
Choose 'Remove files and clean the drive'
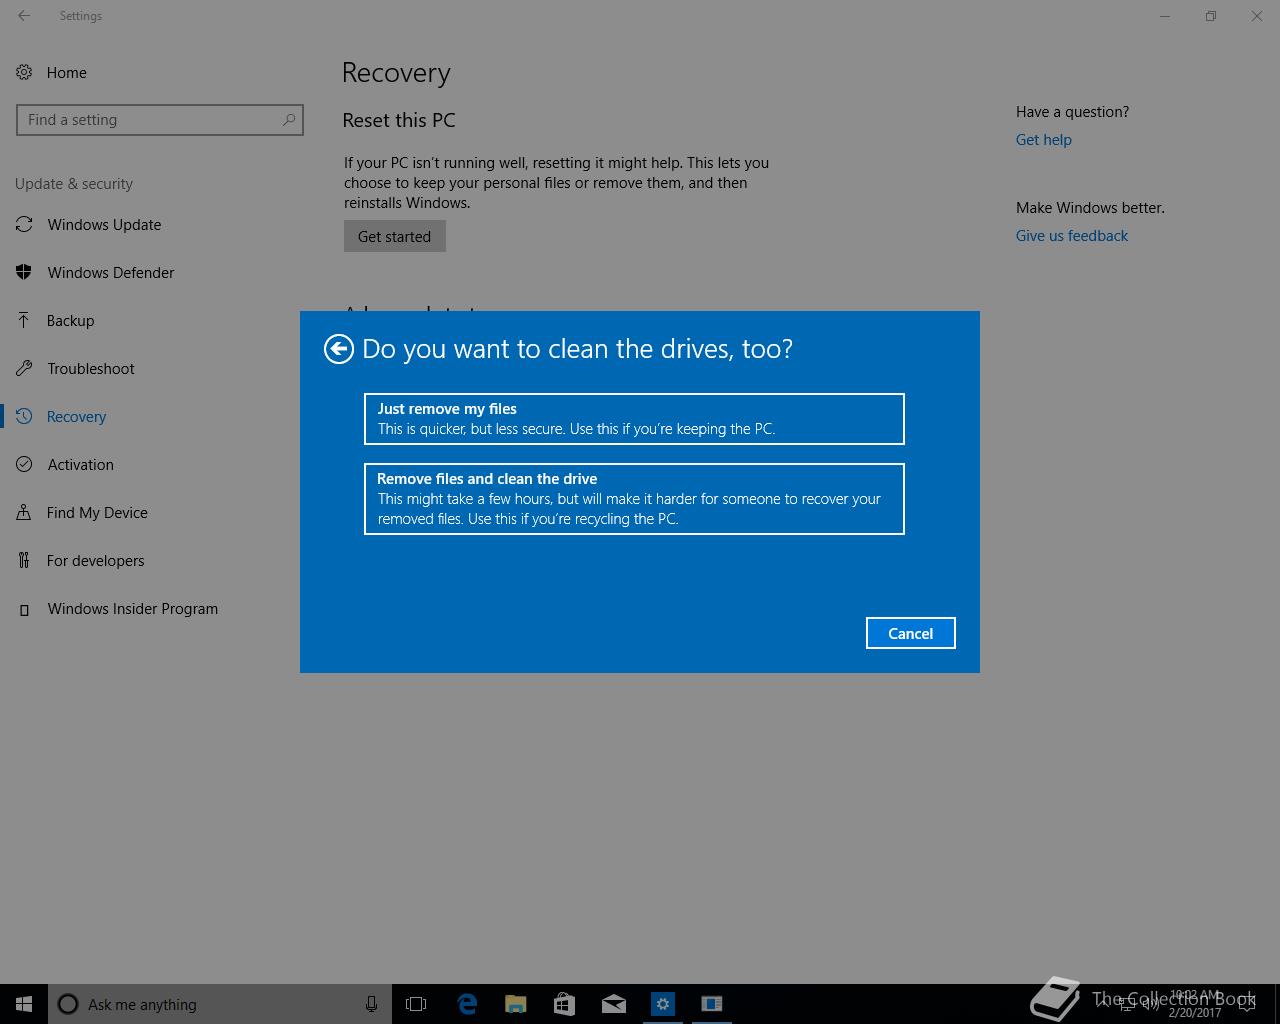pyautogui.click(x=634, y=499)
